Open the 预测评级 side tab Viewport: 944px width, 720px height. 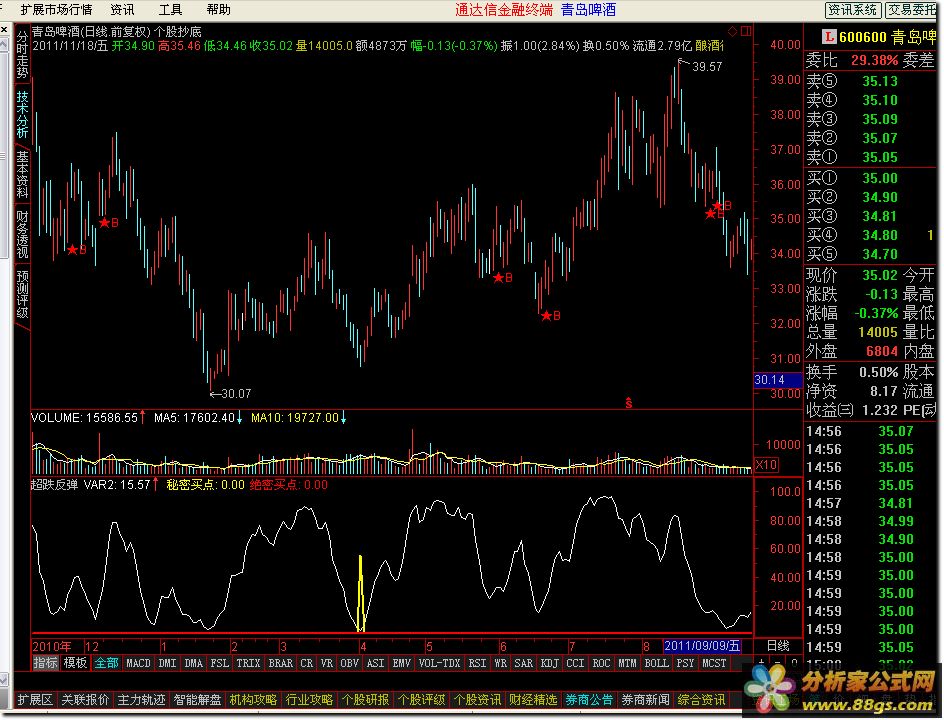click(22, 295)
